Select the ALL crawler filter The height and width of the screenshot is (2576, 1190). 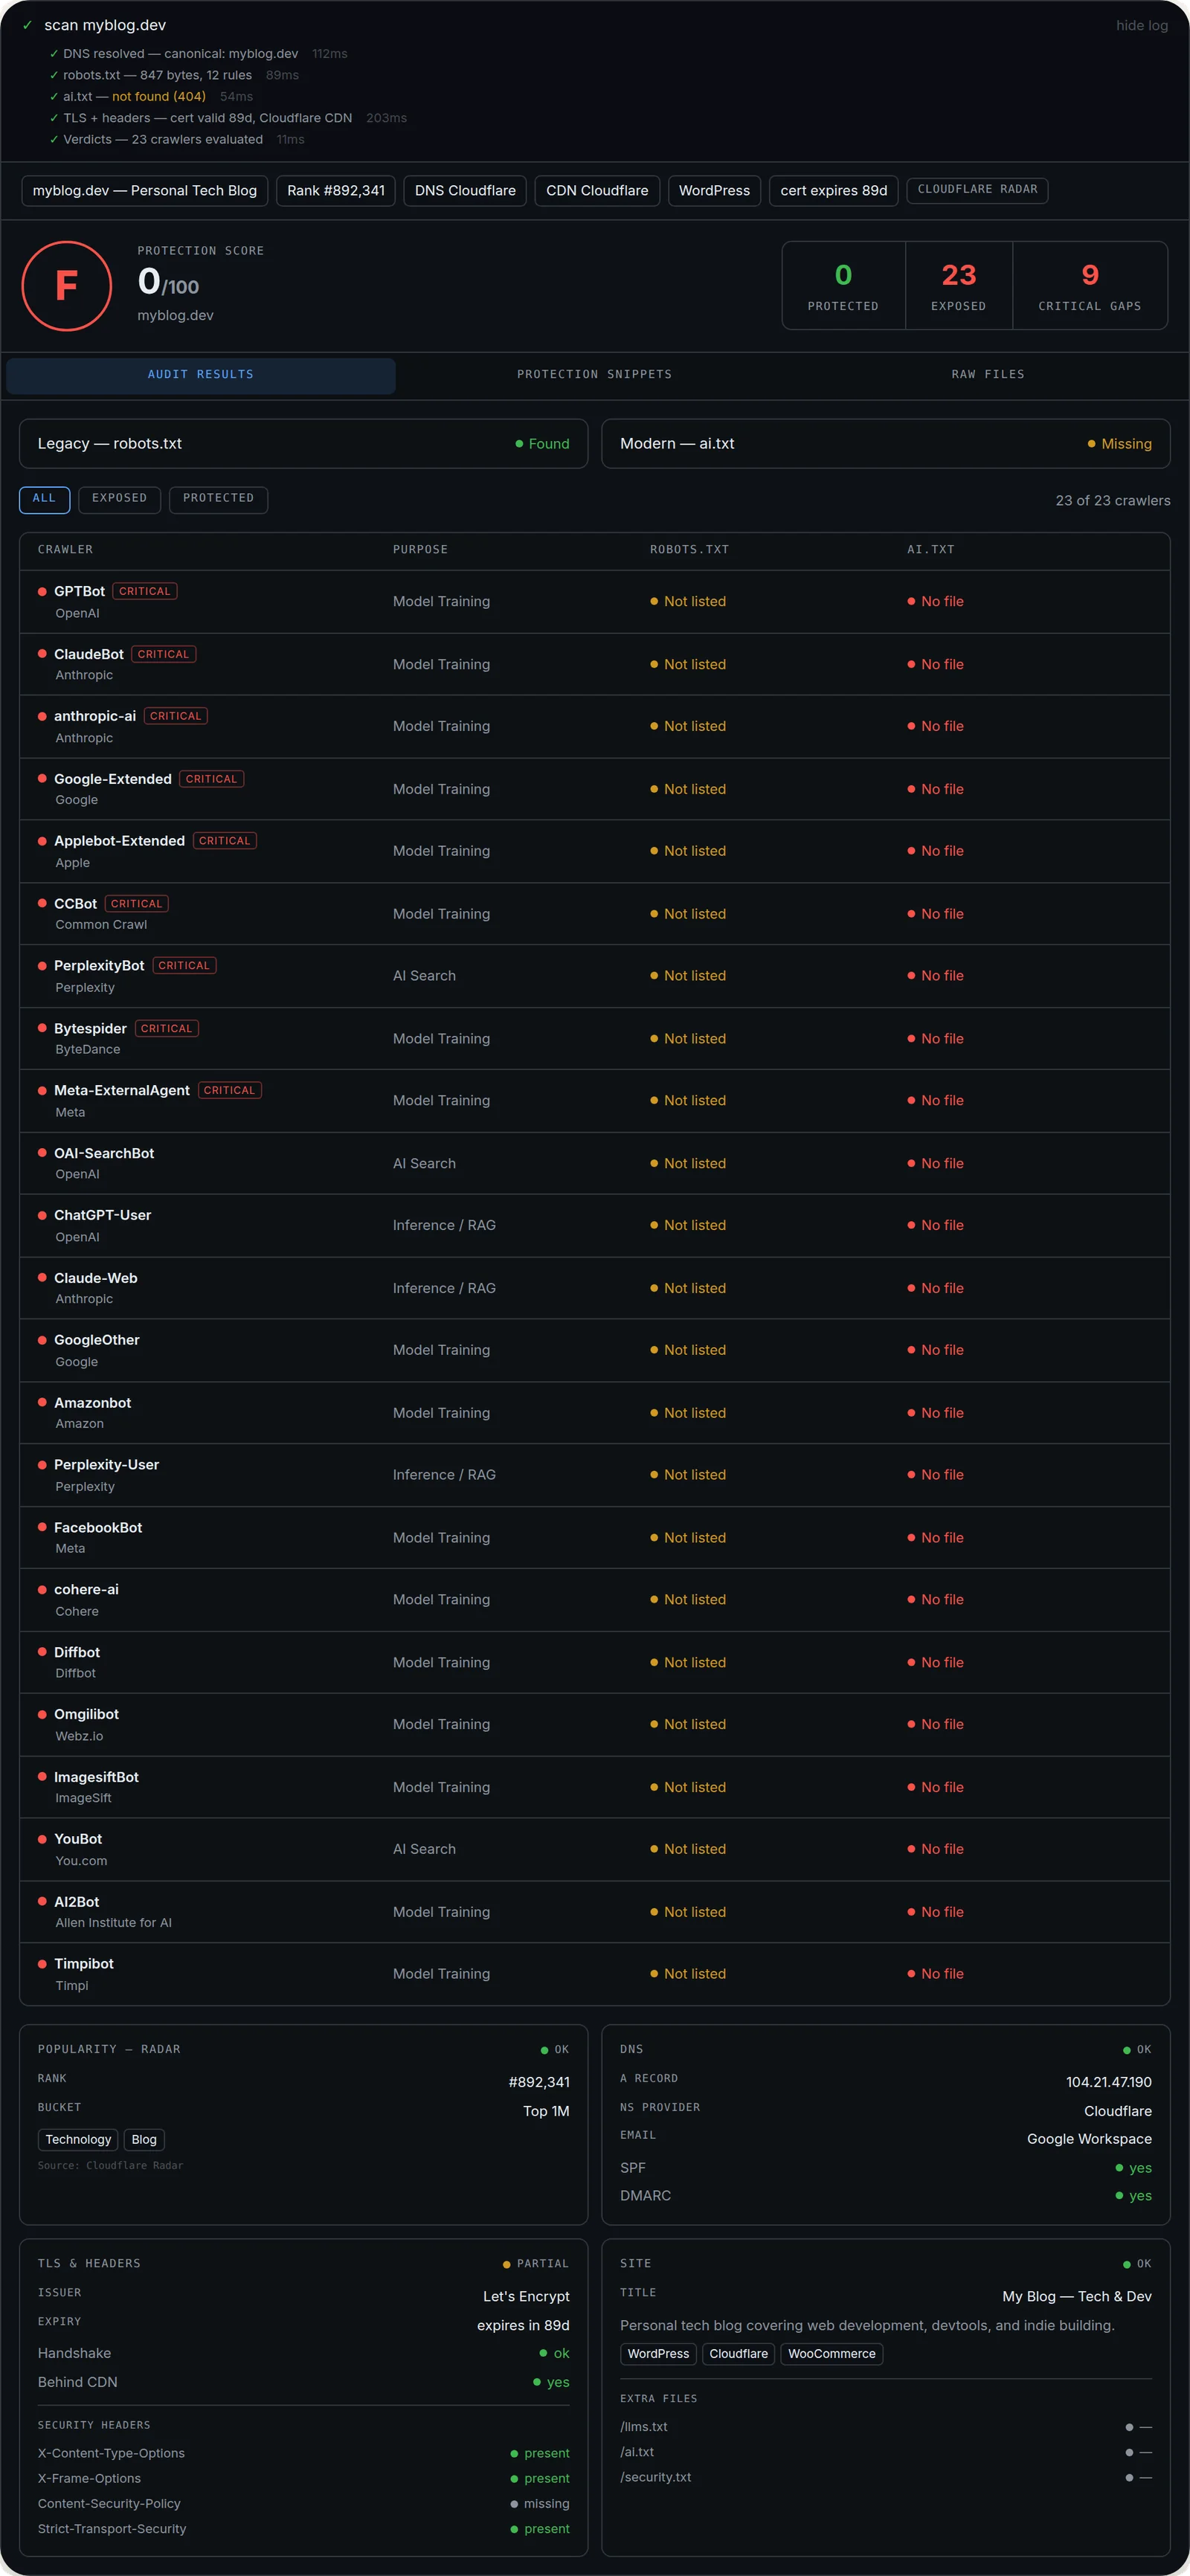(44, 499)
